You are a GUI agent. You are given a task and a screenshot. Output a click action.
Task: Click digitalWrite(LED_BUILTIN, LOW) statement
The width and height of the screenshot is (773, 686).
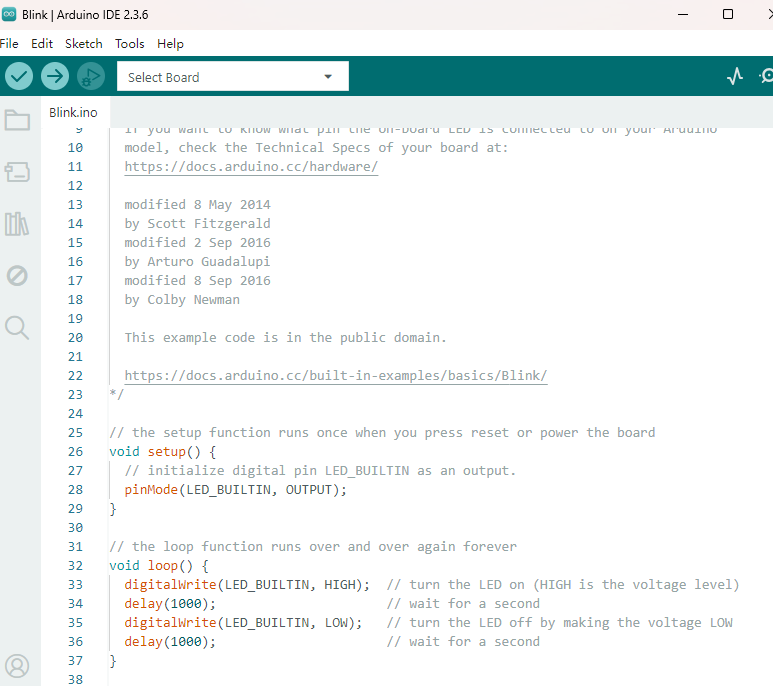tap(243, 623)
